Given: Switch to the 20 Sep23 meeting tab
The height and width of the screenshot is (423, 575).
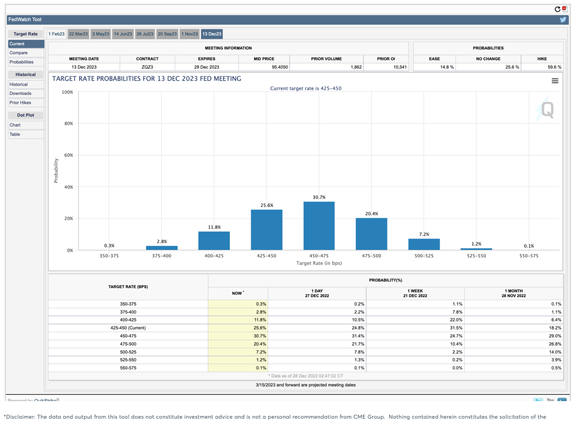Looking at the screenshot, I should [x=167, y=34].
